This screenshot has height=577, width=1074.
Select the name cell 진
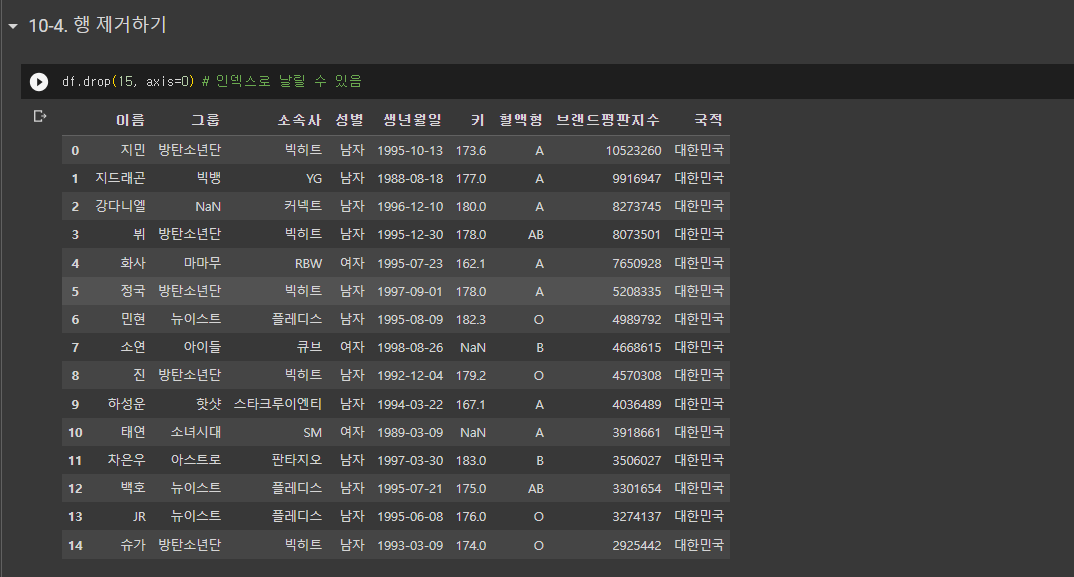click(x=139, y=376)
